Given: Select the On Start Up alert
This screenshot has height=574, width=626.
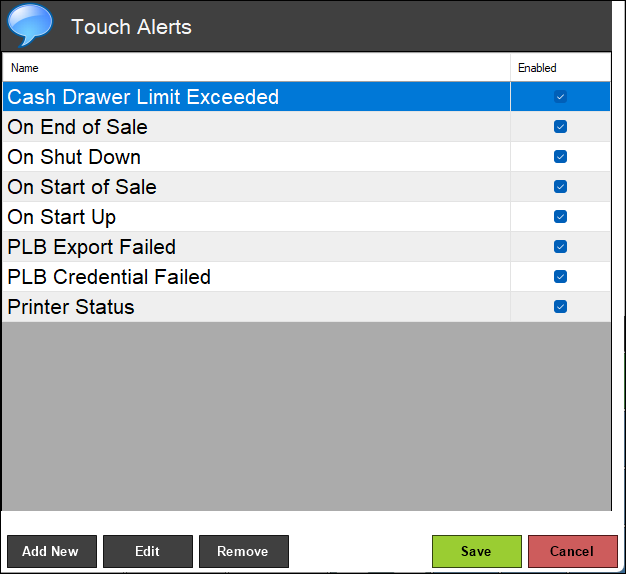Looking at the screenshot, I should tap(306, 217).
